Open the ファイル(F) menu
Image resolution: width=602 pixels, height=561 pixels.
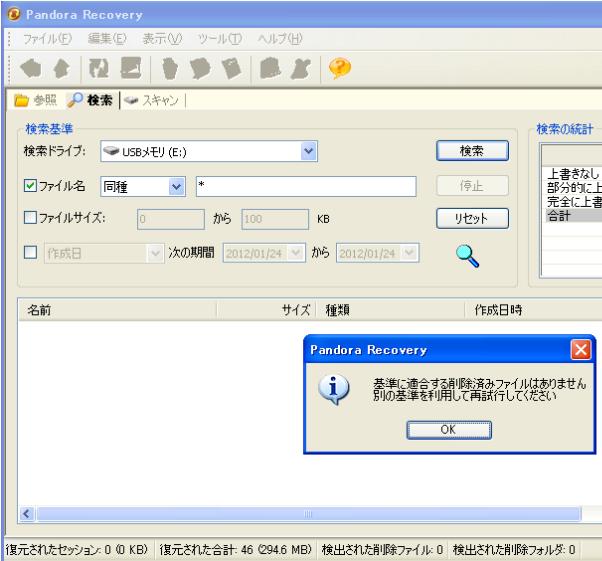(x=48, y=39)
